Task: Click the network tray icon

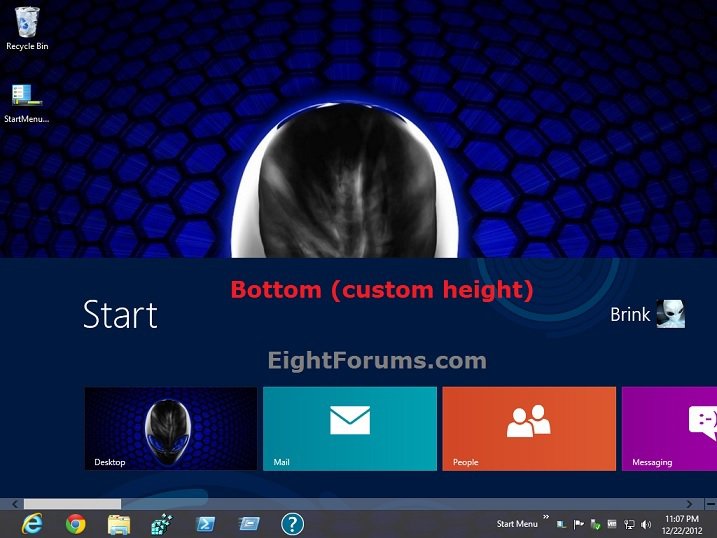Action: [630, 525]
